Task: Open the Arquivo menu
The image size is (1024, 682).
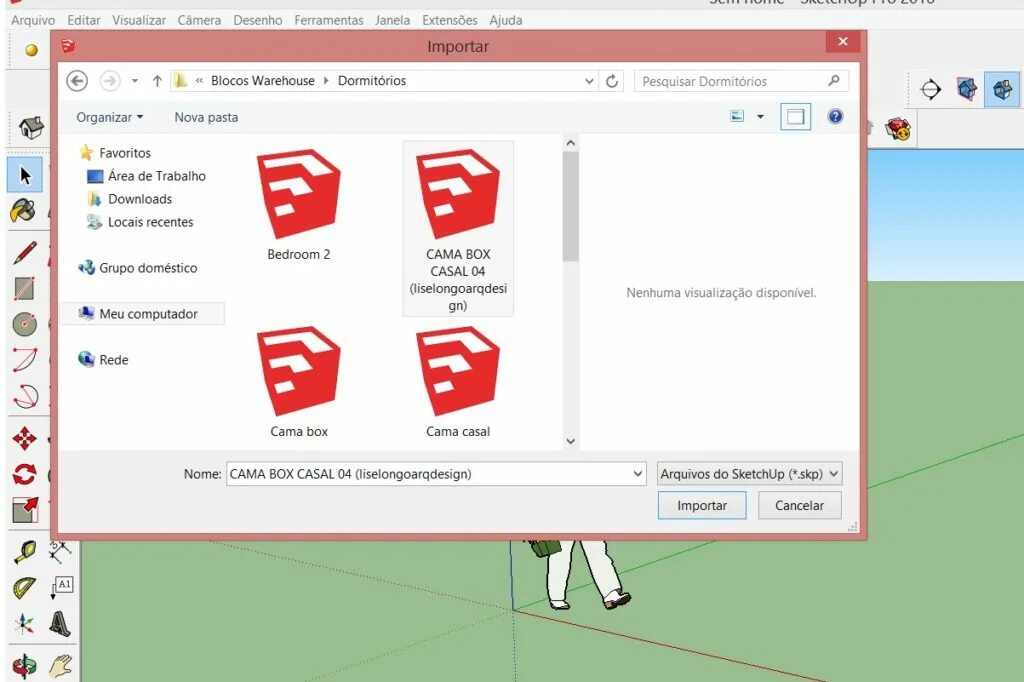Action: click(33, 20)
